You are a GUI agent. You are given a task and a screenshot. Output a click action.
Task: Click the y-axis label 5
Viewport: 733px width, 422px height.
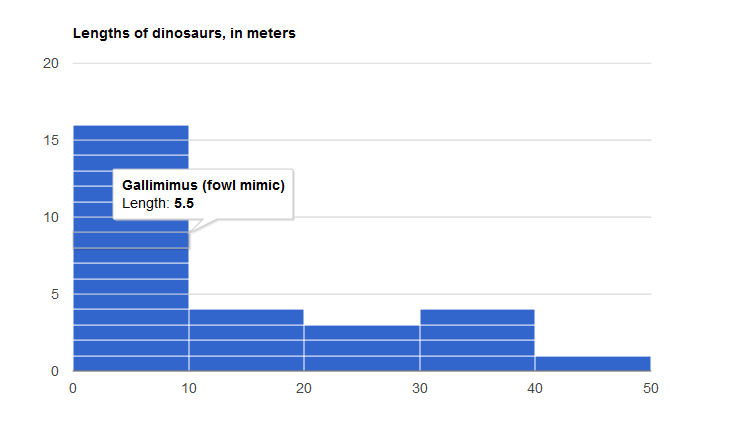56,294
